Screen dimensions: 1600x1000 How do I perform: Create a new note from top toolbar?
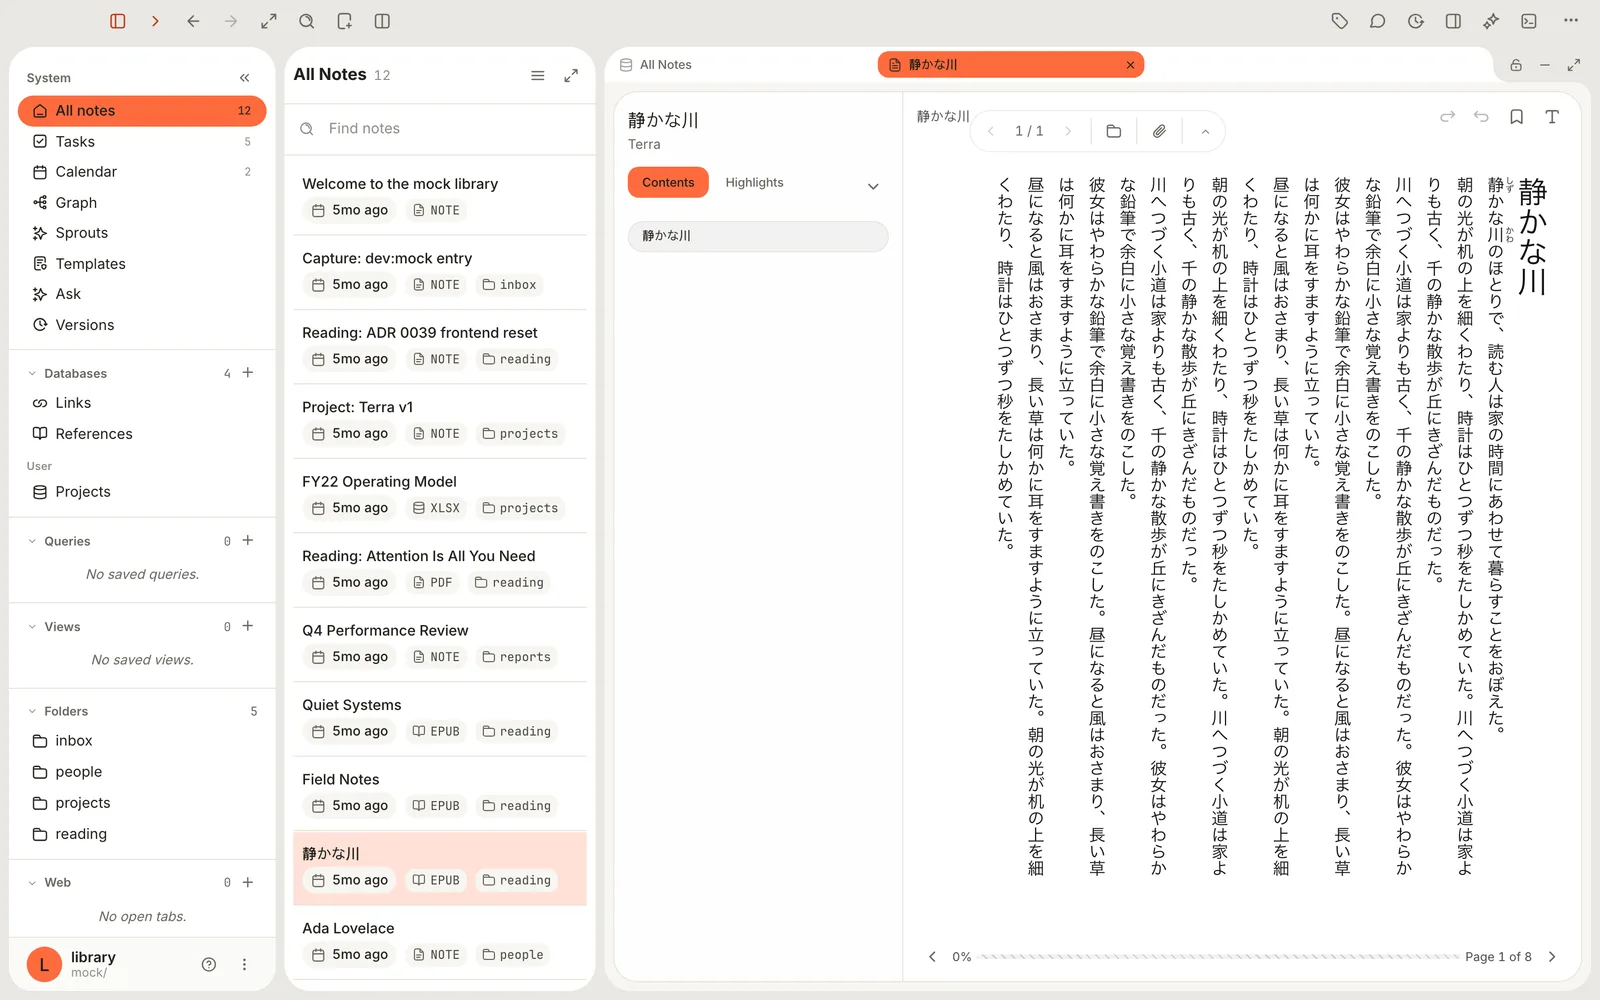pos(344,21)
